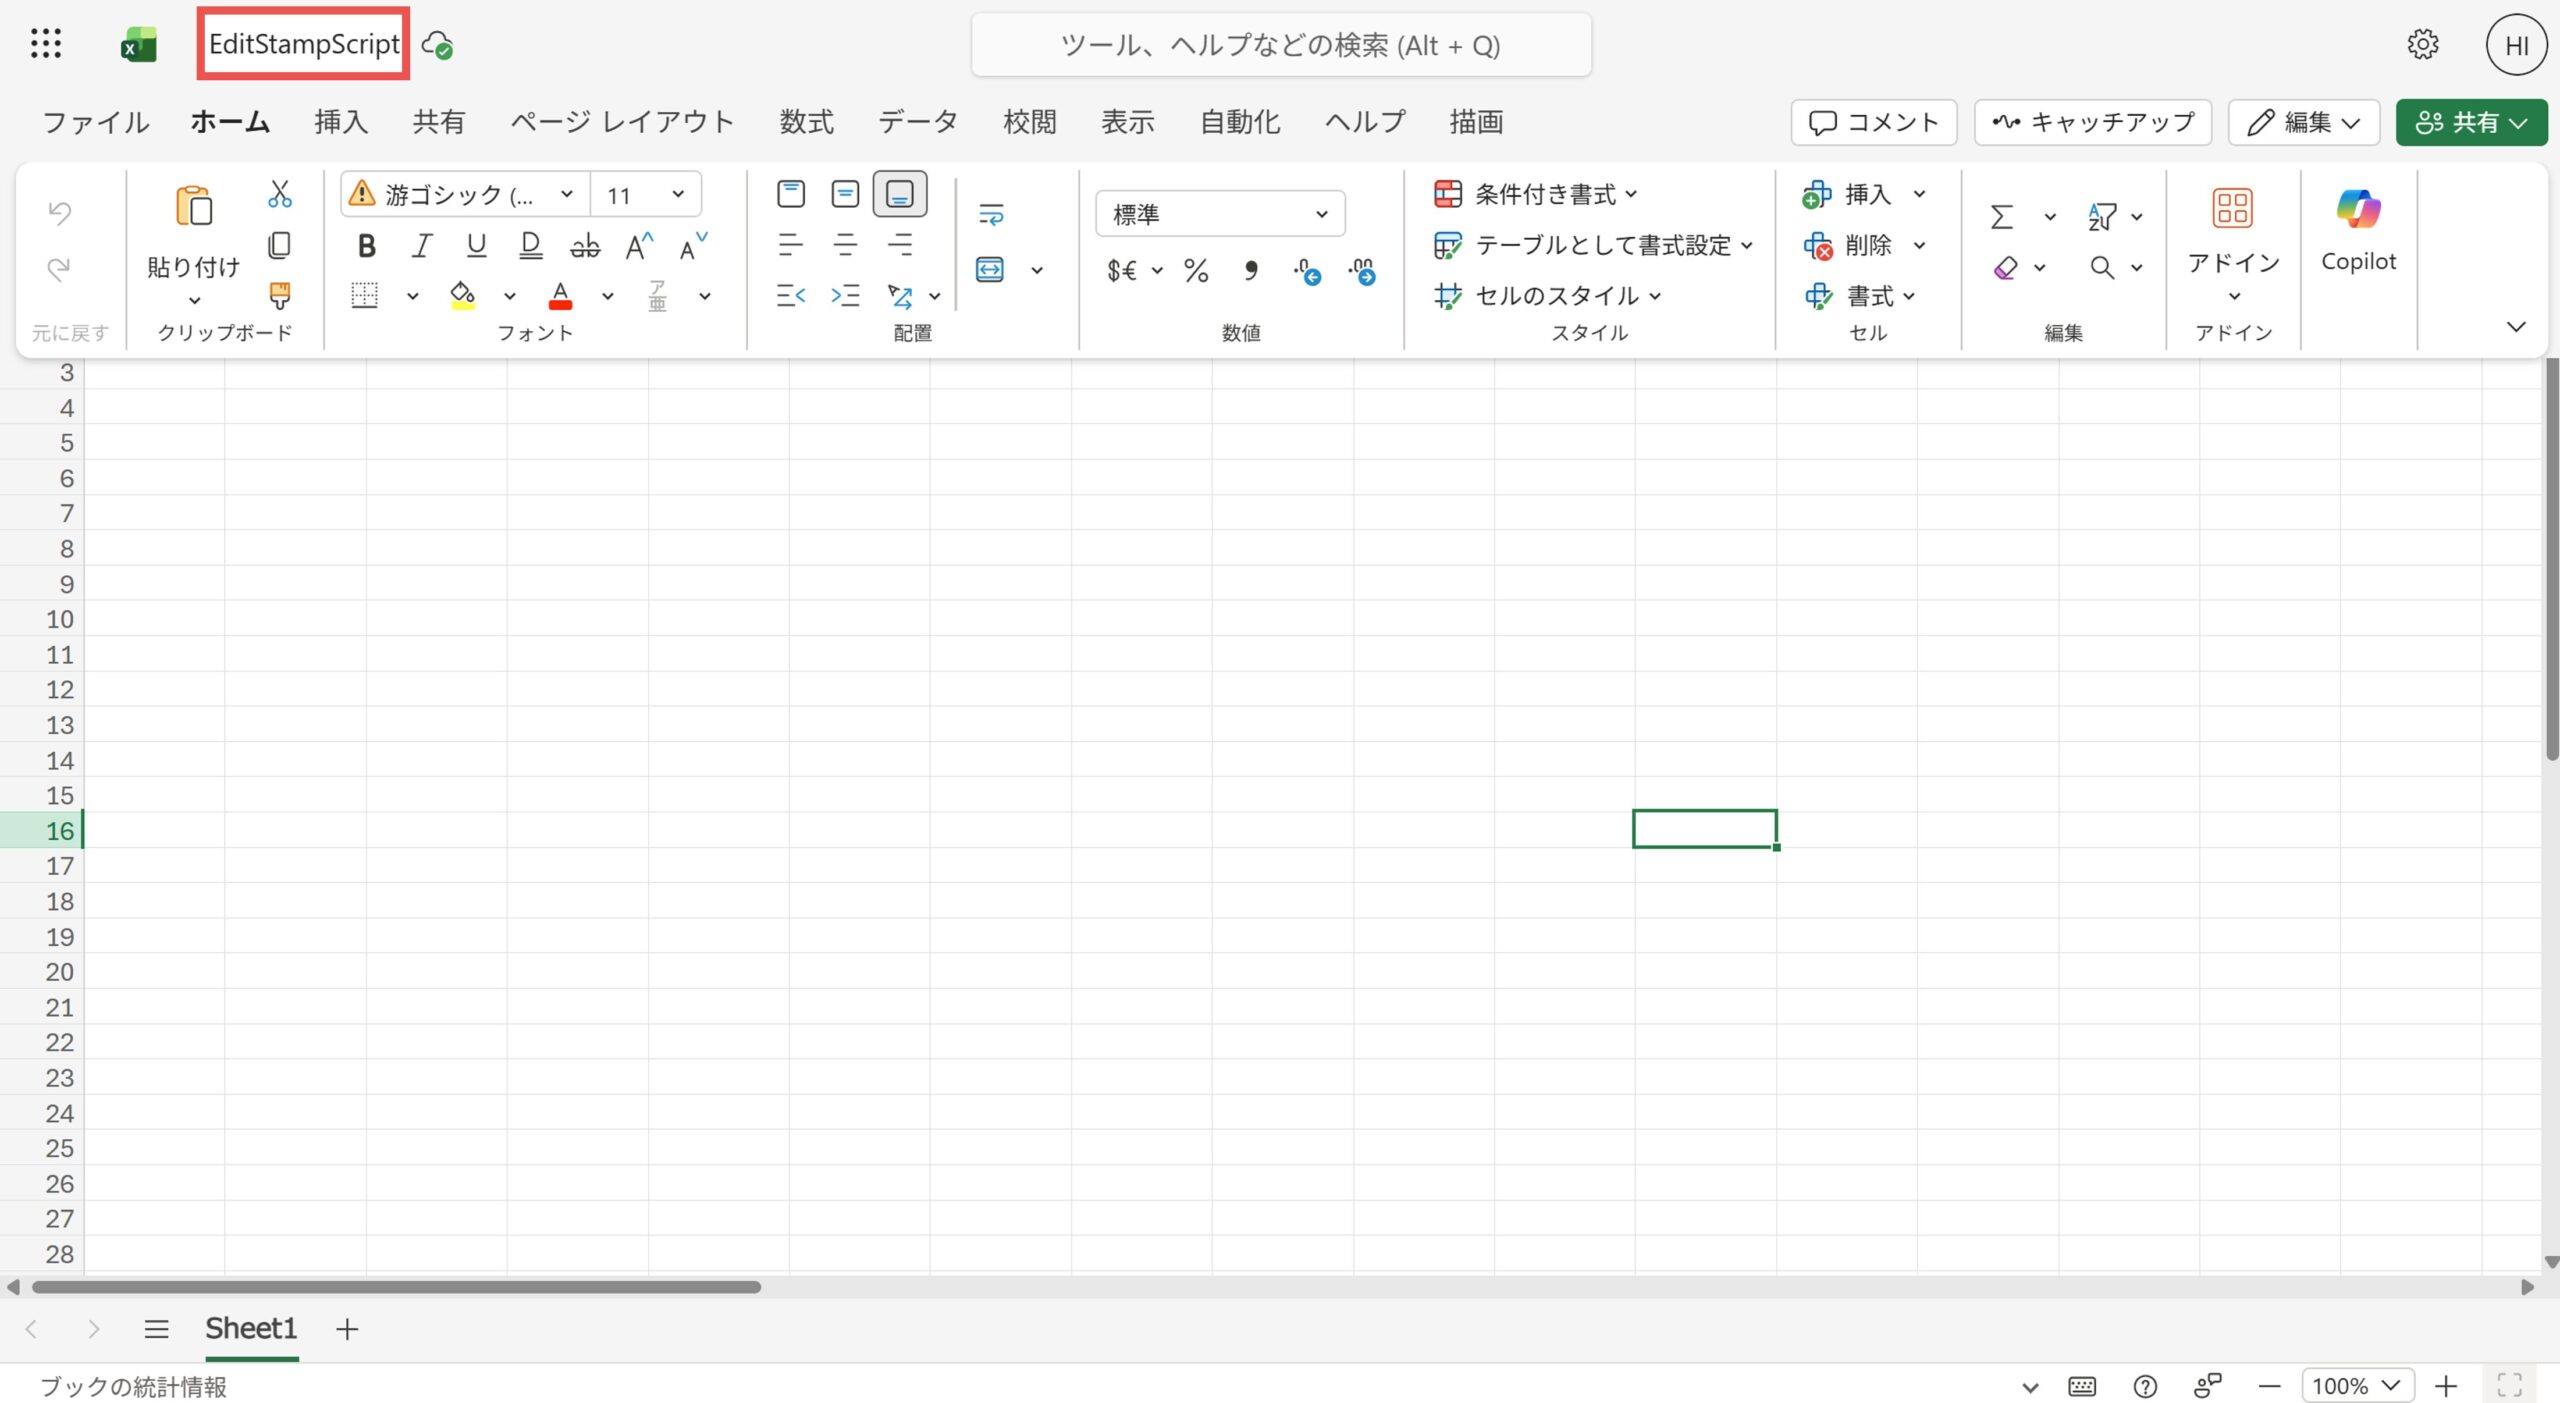Switch to the データ ribbon tab
The height and width of the screenshot is (1403, 2560).
coord(917,121)
